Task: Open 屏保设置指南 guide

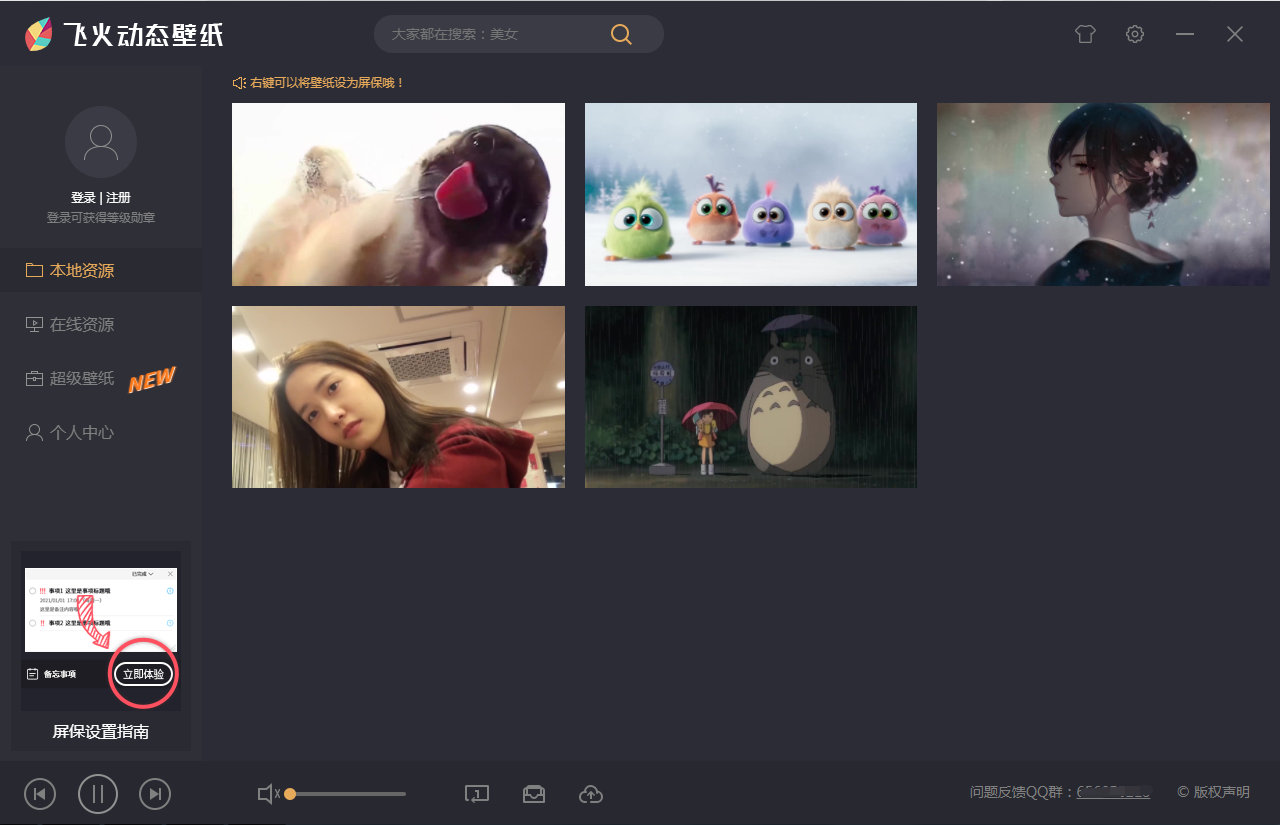Action: click(x=101, y=732)
